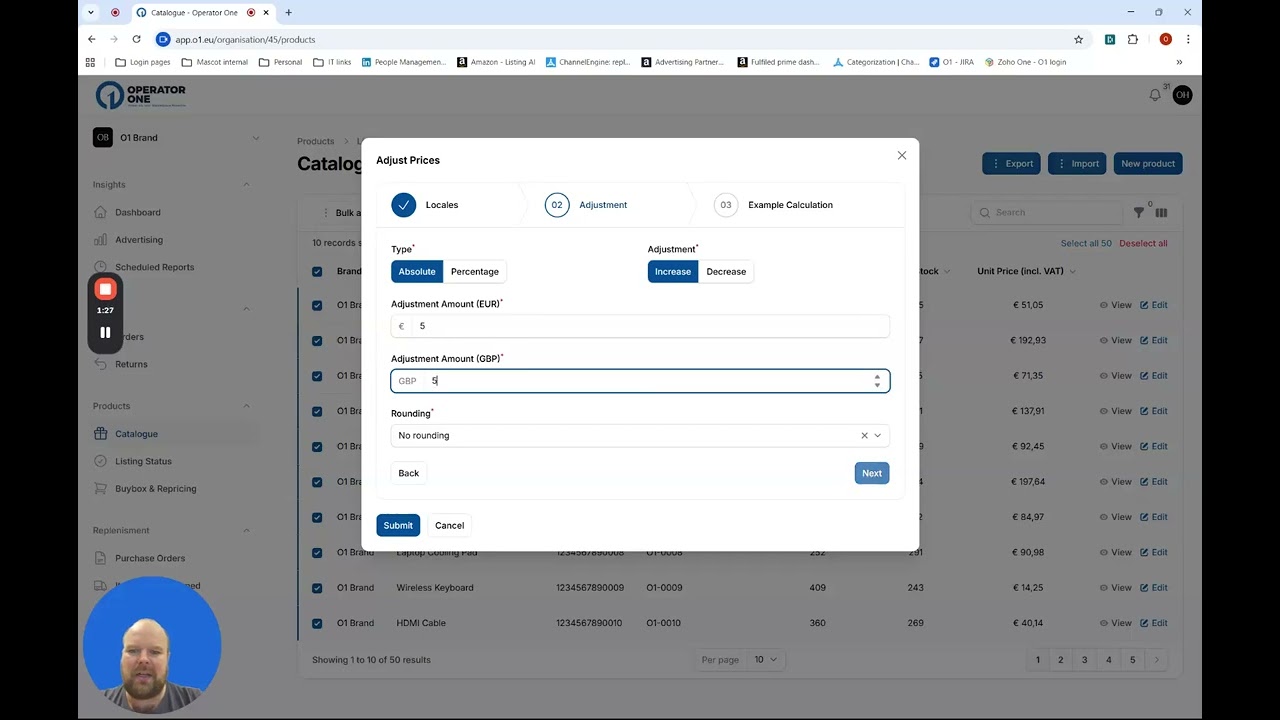Go to pagination page 5

[1132, 660]
